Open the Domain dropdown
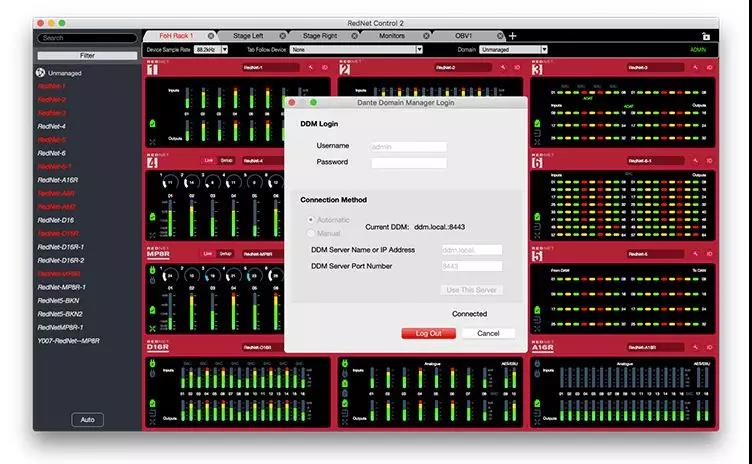 coord(513,49)
